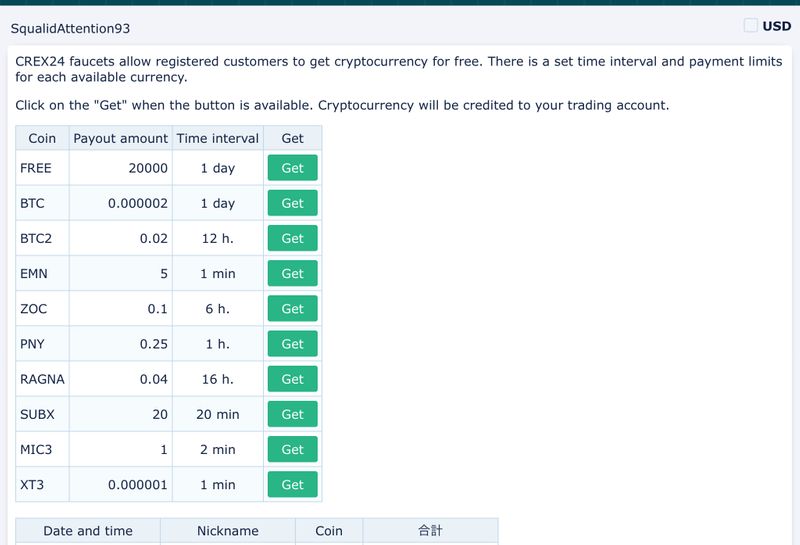Select the RAGNA coin name cell
This screenshot has width=800, height=545.
(x=42, y=379)
